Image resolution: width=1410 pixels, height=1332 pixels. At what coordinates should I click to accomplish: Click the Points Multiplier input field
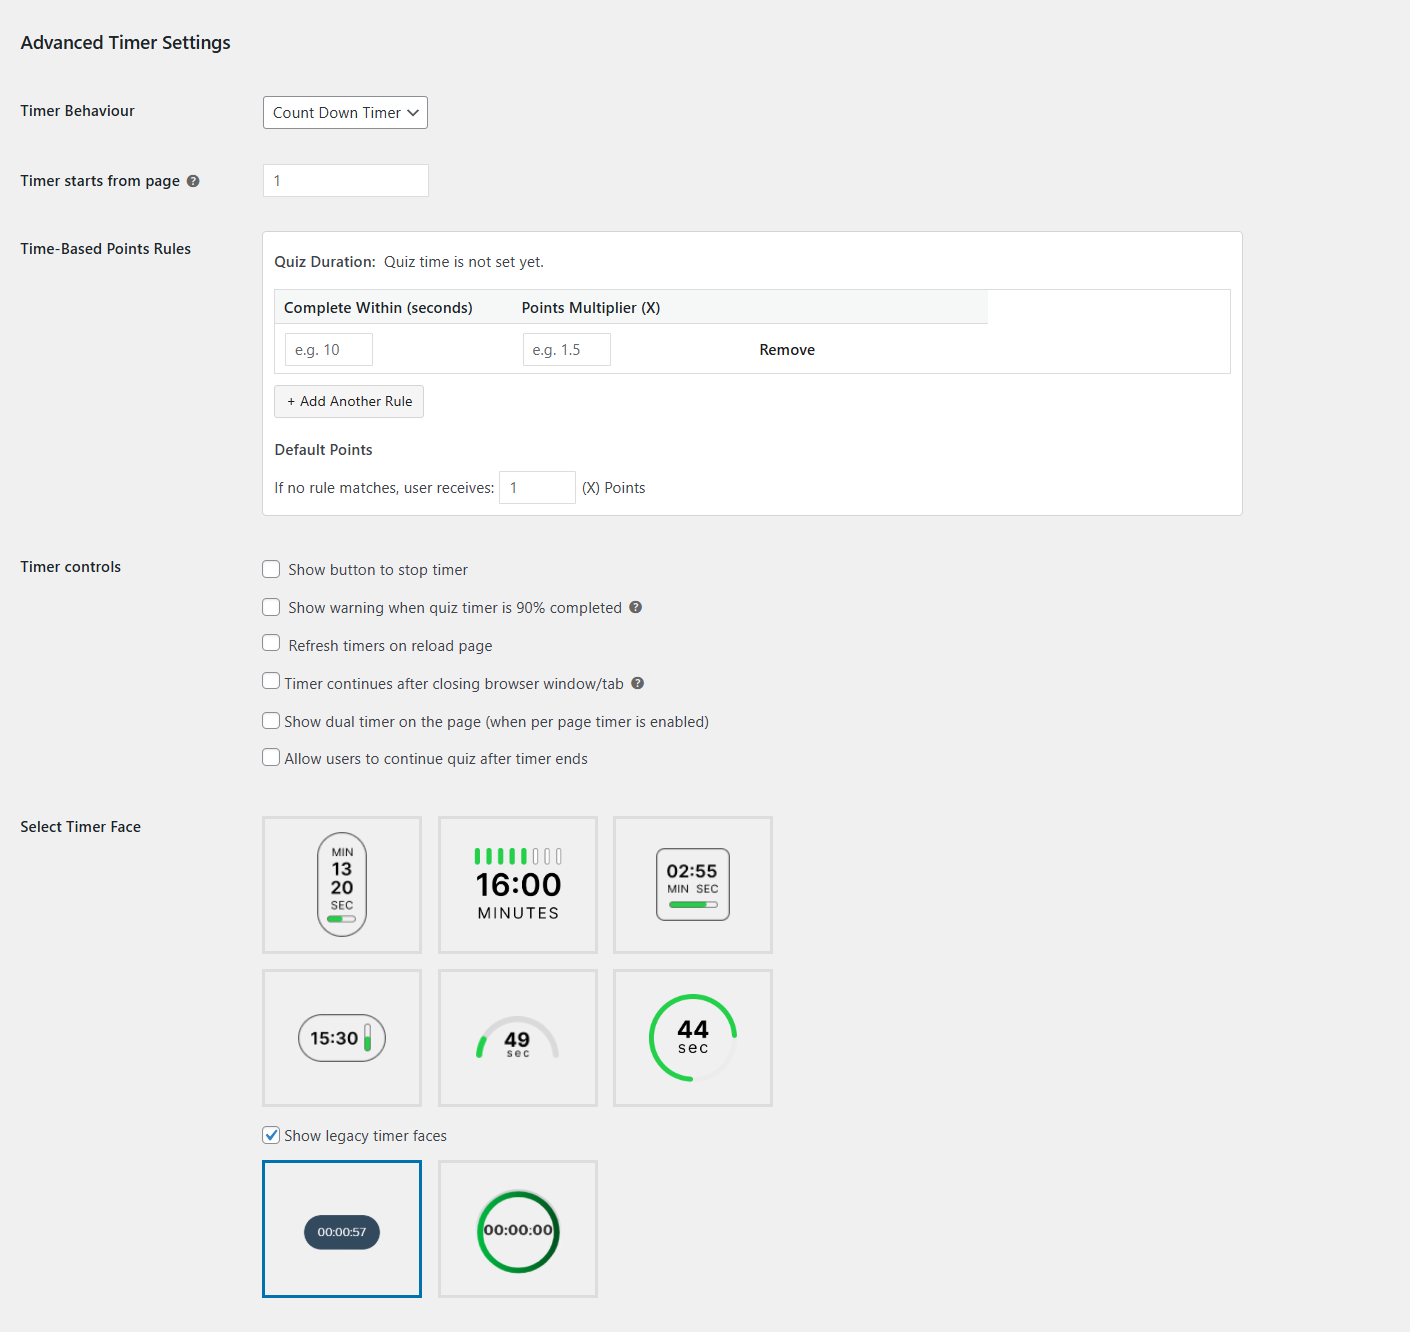[x=566, y=350]
